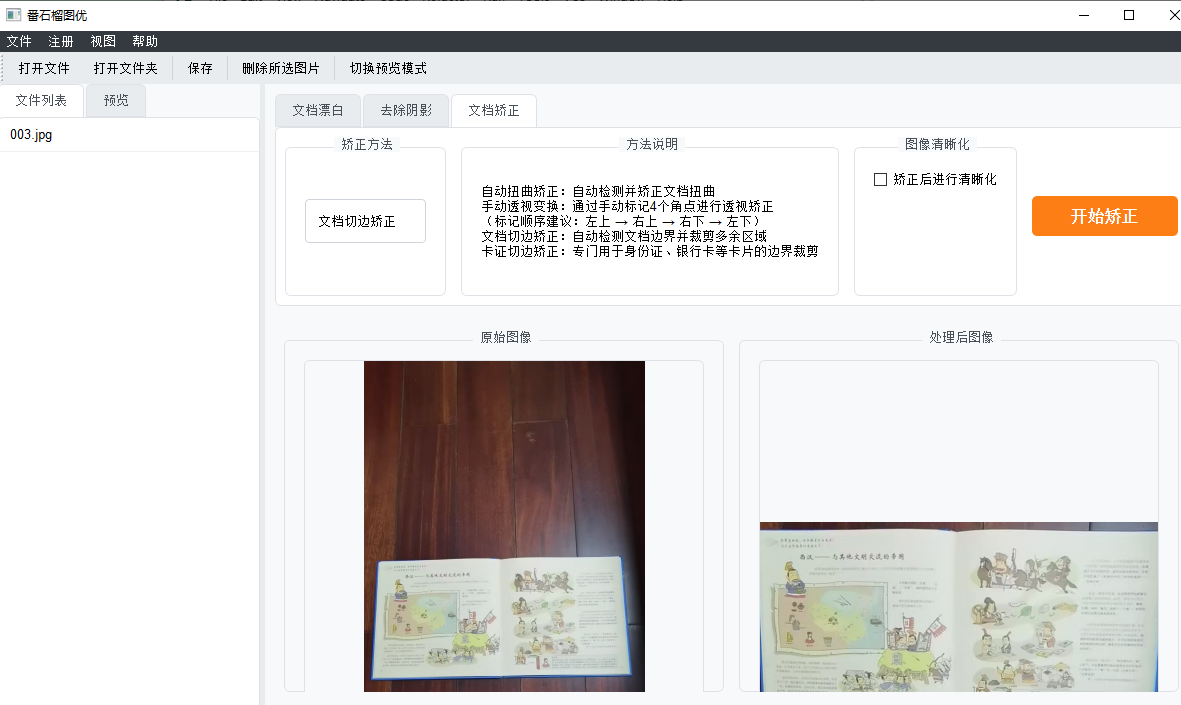1181x705 pixels.
Task: Click the 番石榴图优 app icon in titlebar
Action: [x=14, y=15]
